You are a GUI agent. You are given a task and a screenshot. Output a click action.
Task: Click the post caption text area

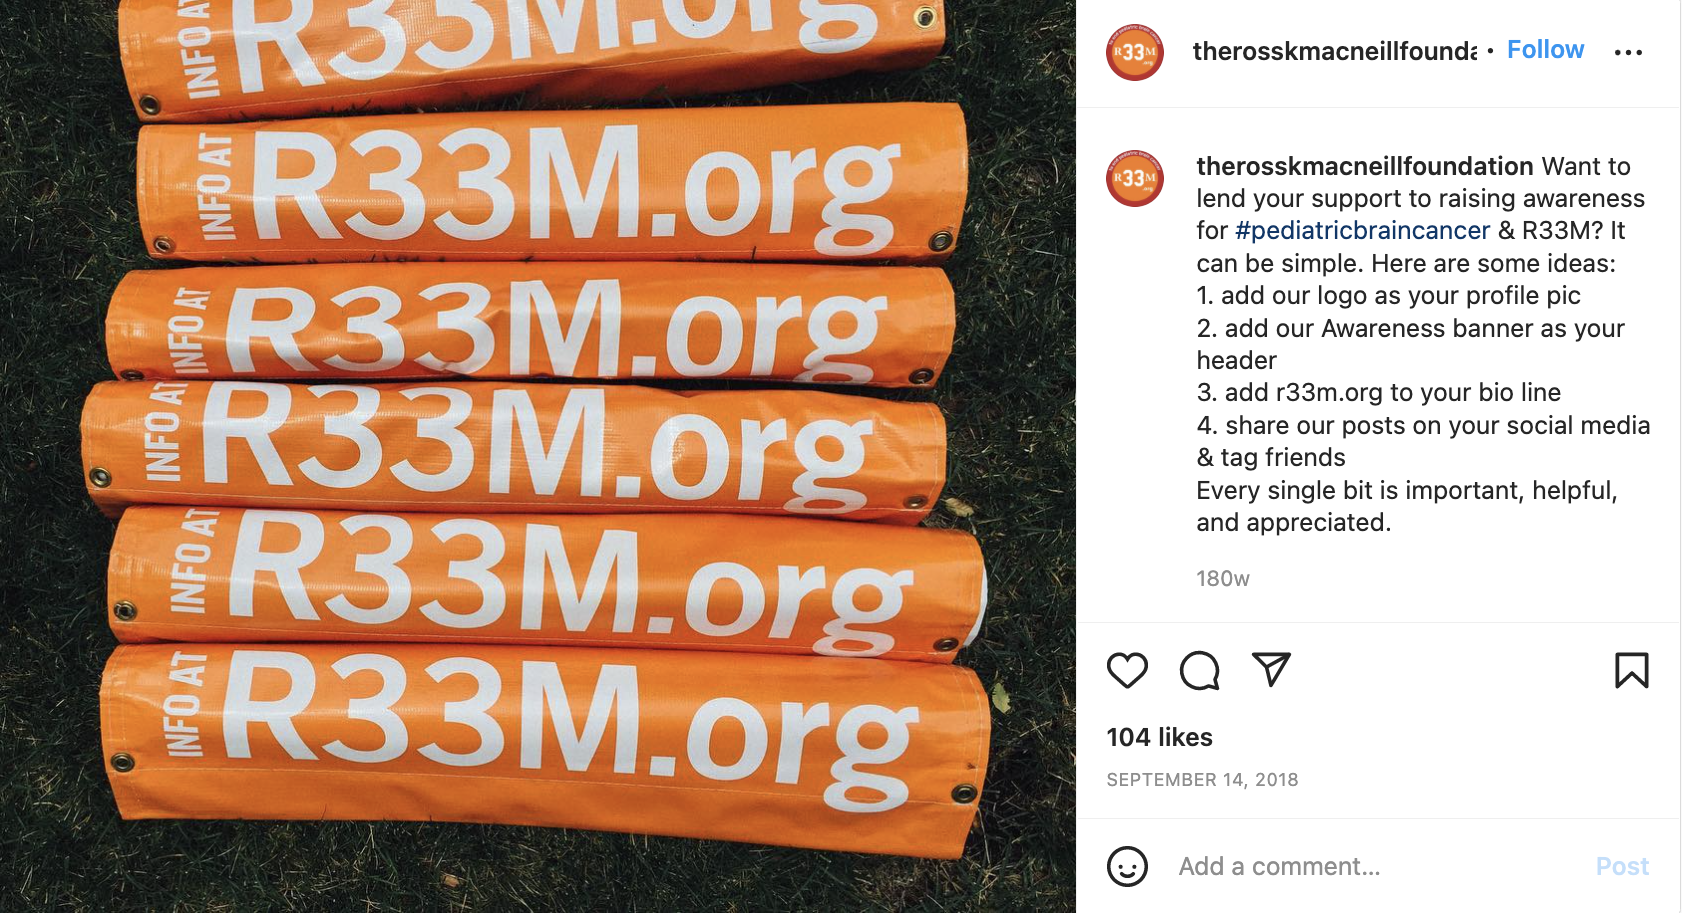(1422, 344)
